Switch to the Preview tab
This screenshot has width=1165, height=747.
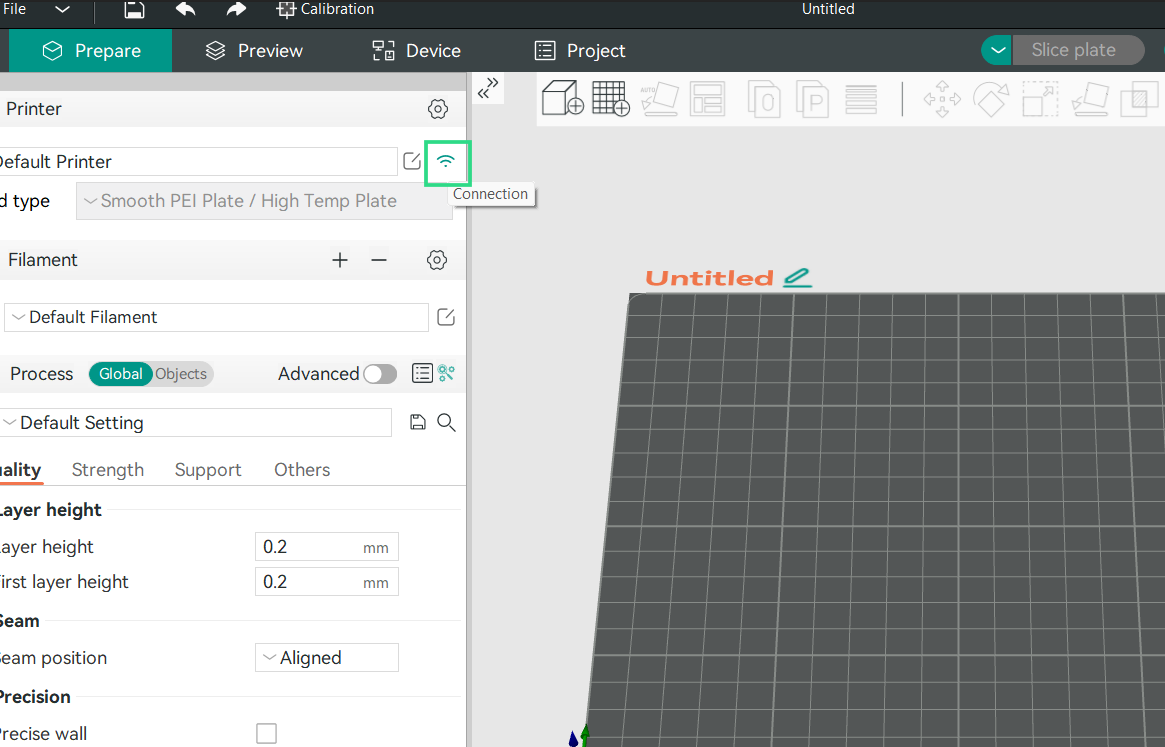pyautogui.click(x=254, y=51)
